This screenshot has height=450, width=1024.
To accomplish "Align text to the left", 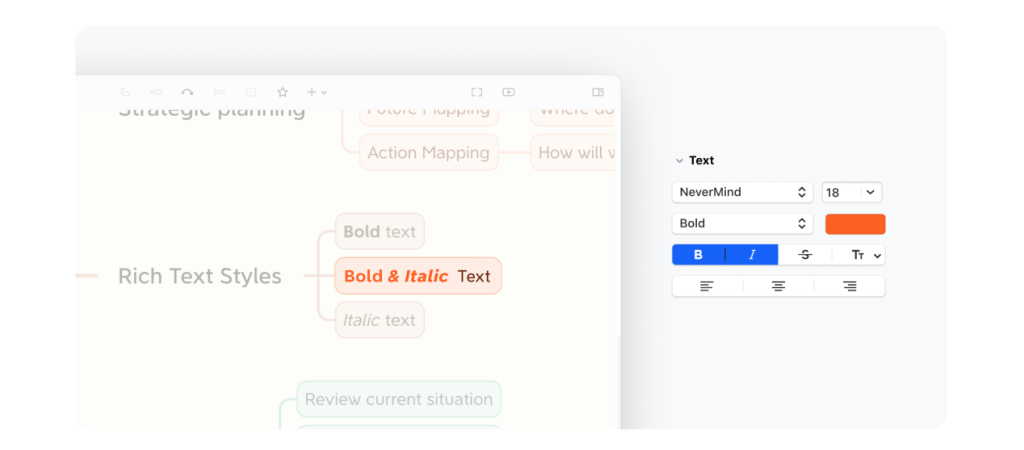I will (x=707, y=286).
